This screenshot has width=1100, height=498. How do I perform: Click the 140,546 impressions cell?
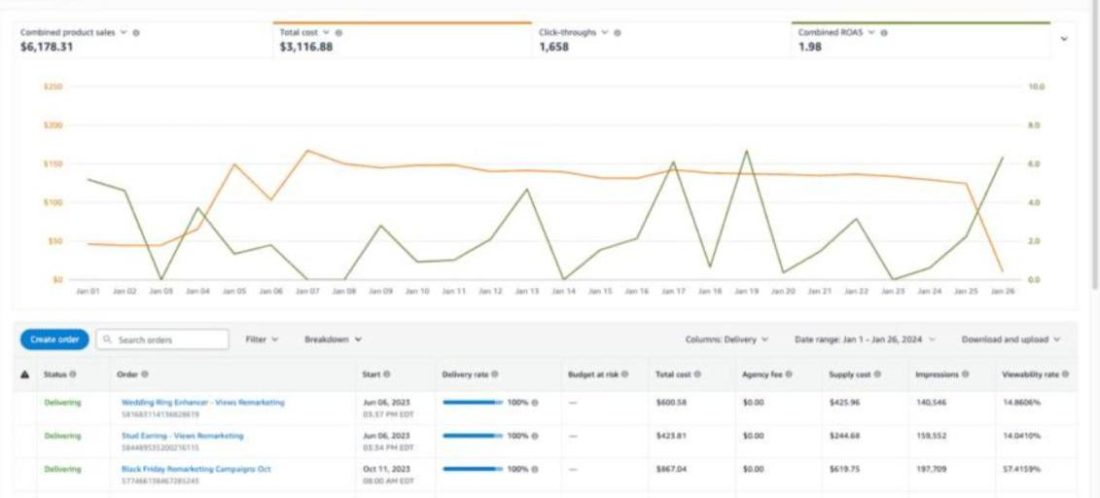click(931, 403)
